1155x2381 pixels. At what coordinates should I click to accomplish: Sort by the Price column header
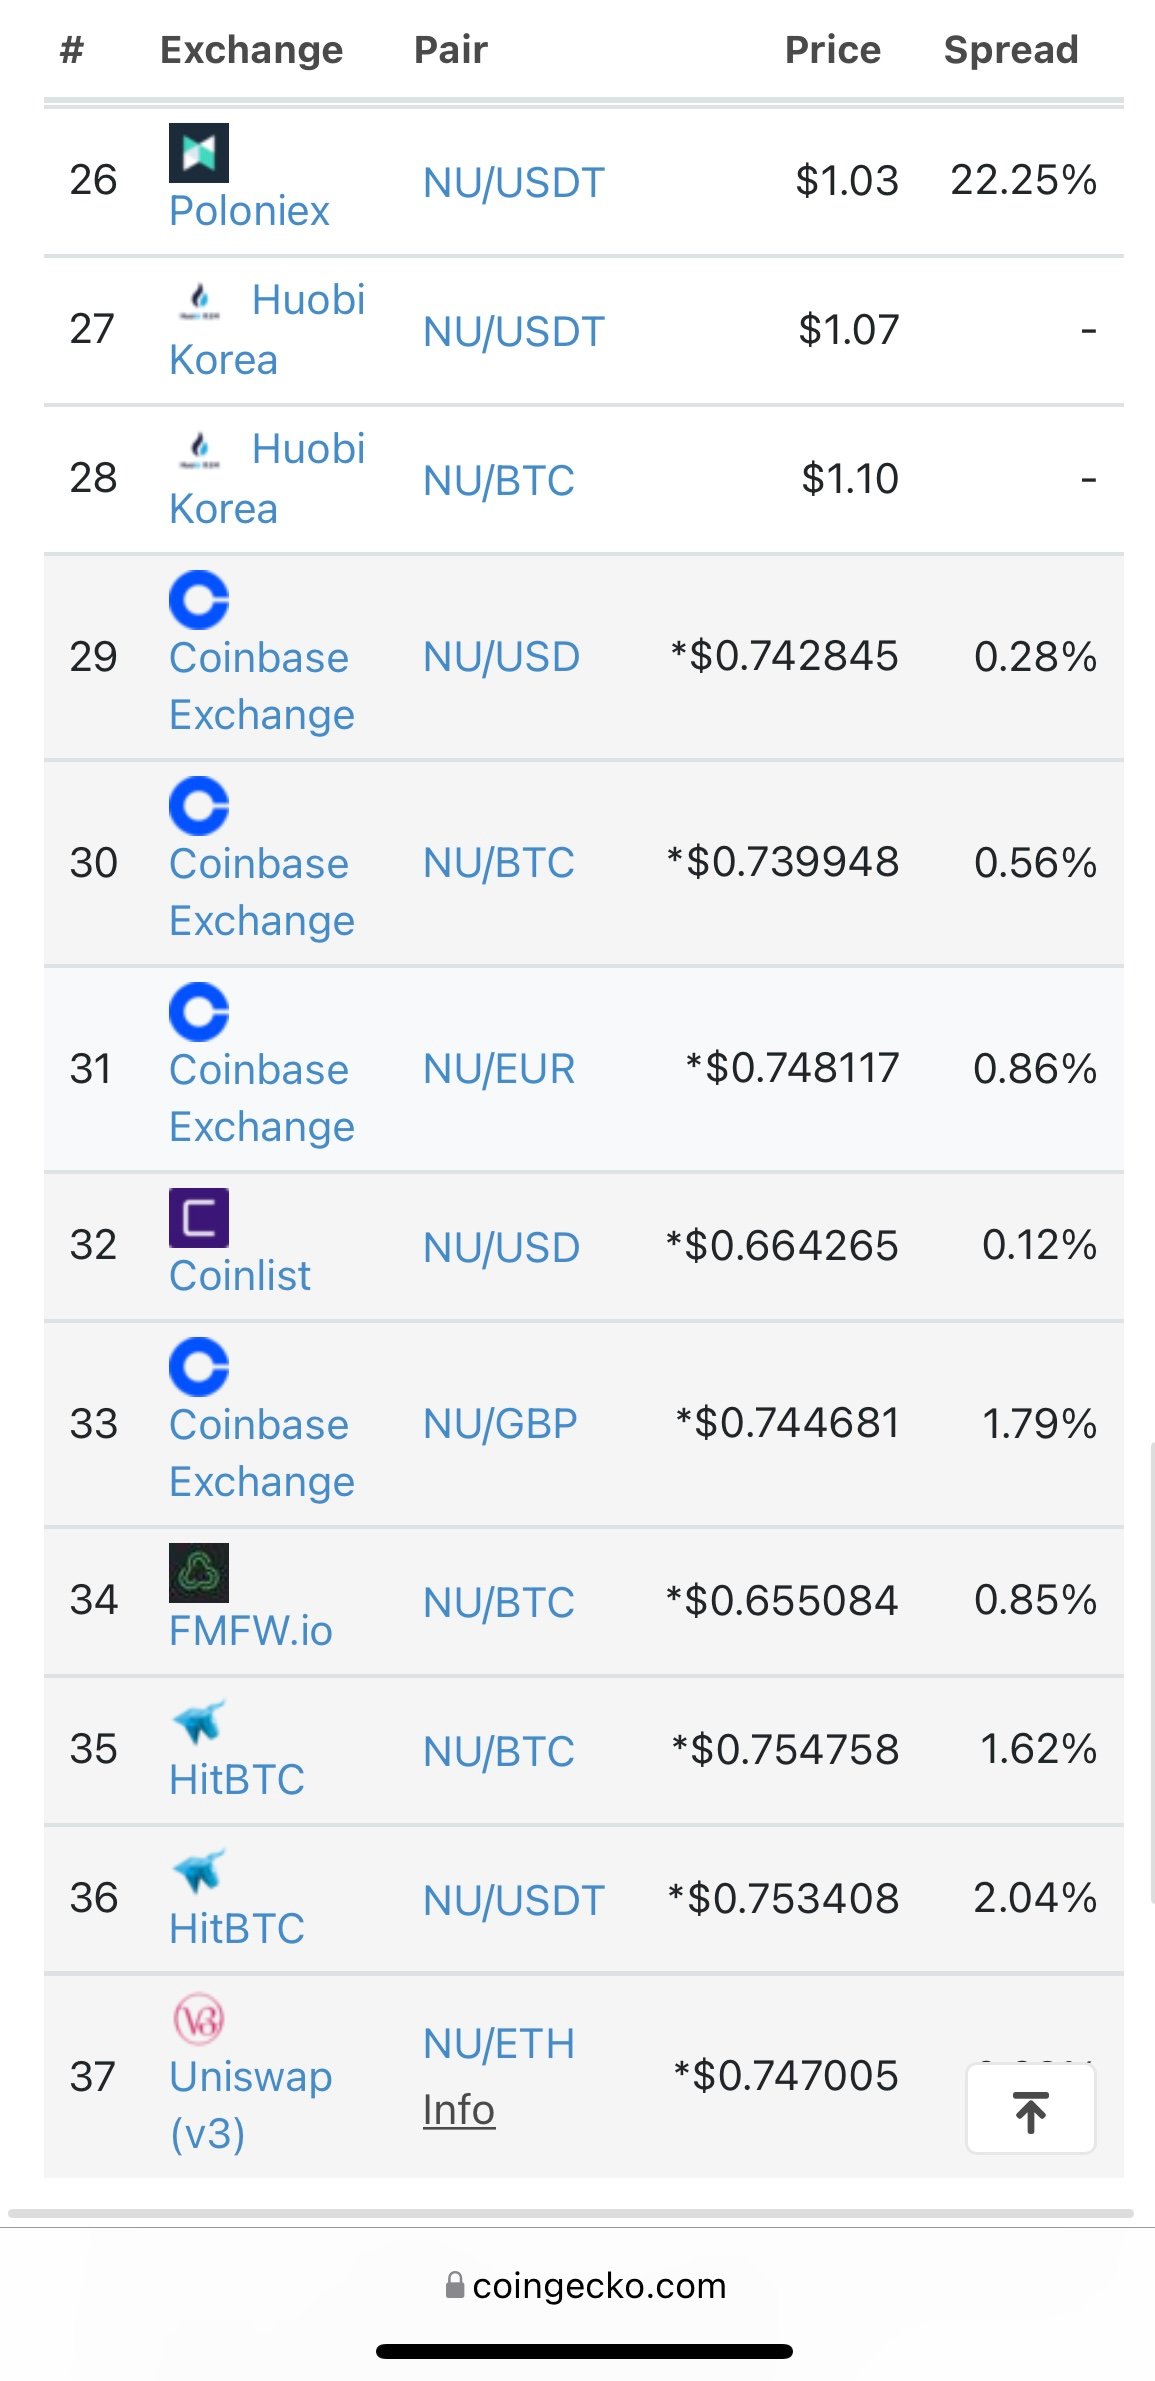coord(833,49)
